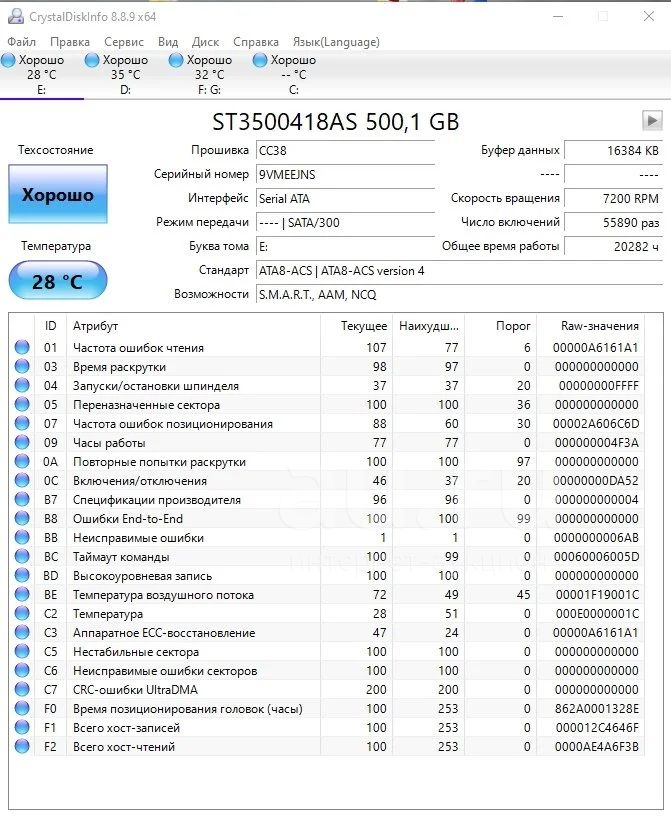Click the next disk arrow button
671x817 pixels.
coord(652,120)
